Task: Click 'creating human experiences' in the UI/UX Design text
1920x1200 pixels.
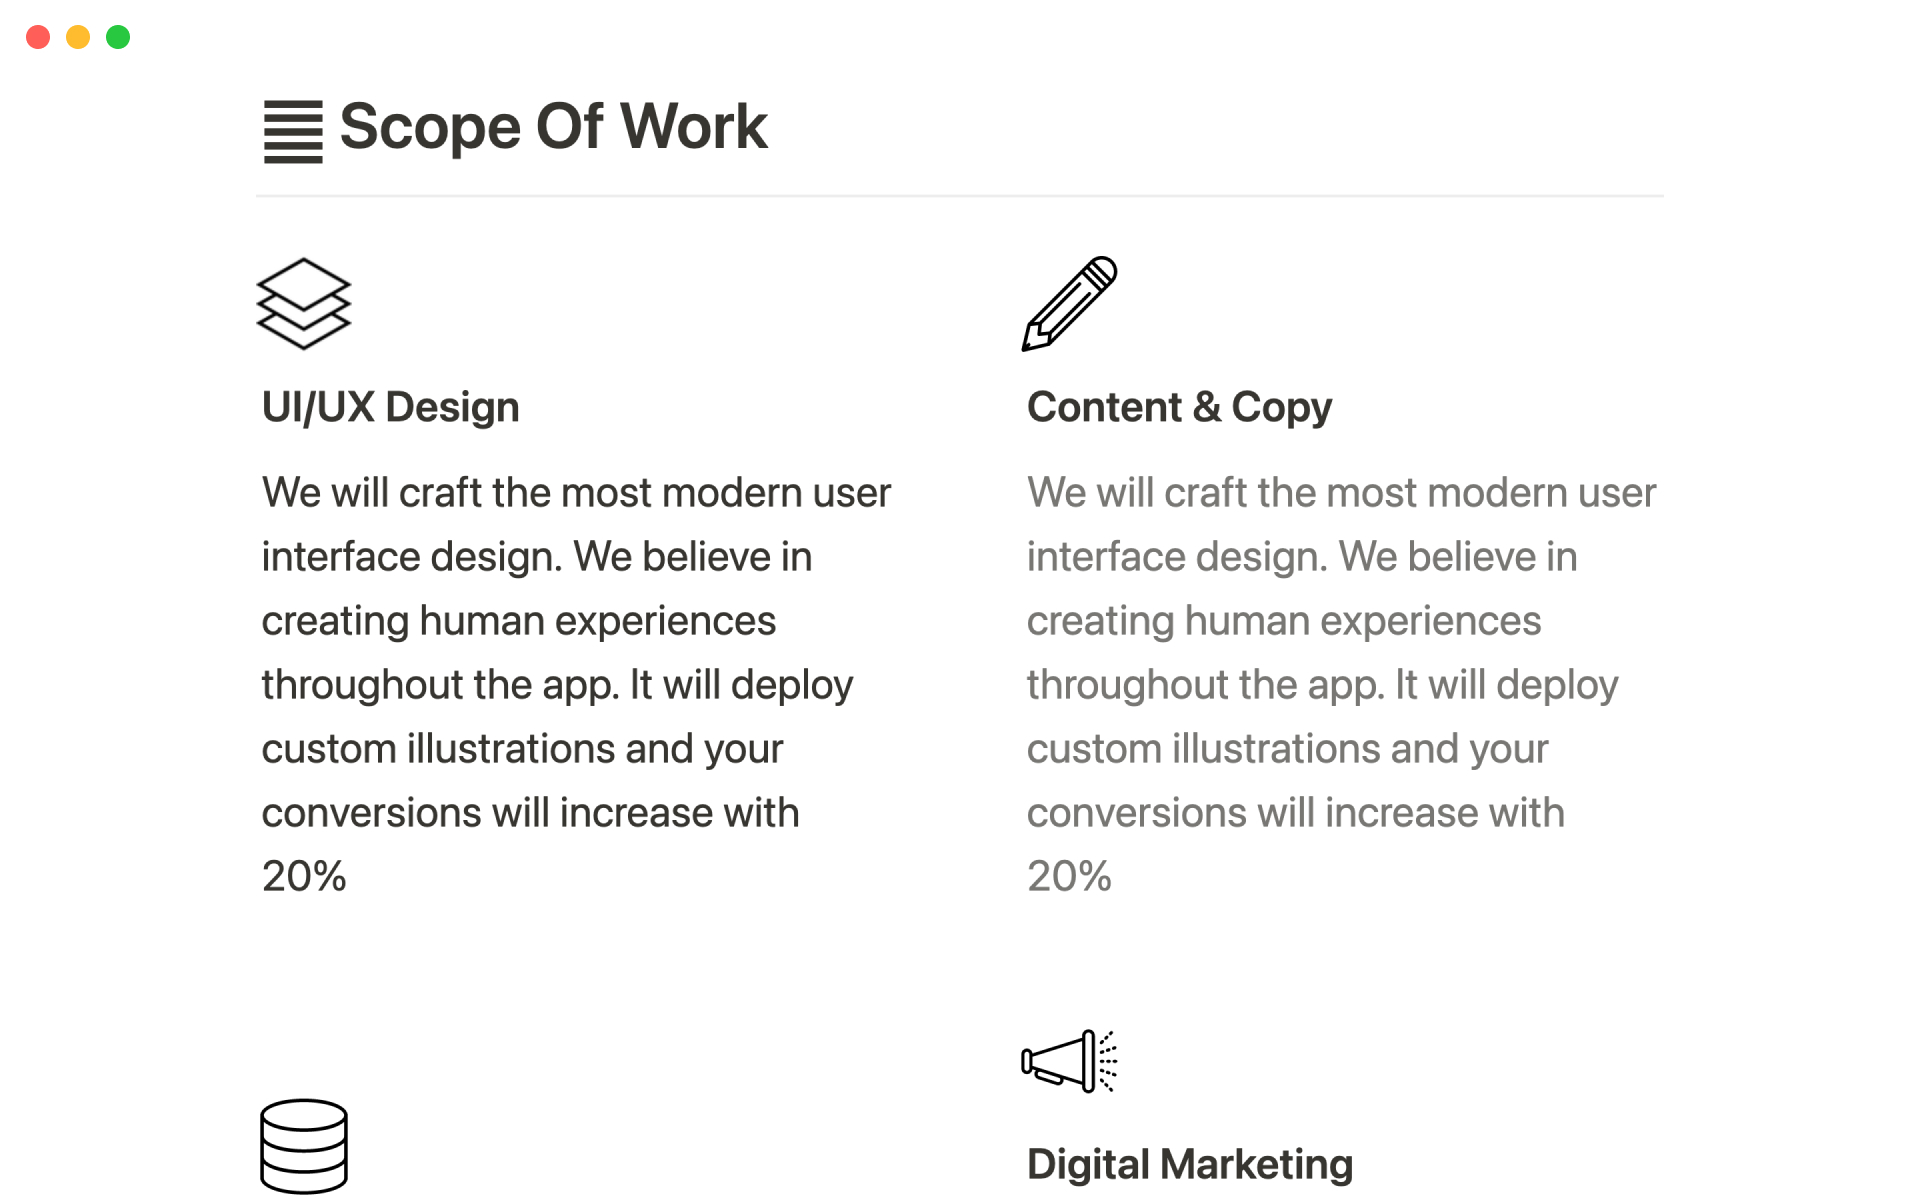Action: tap(518, 621)
